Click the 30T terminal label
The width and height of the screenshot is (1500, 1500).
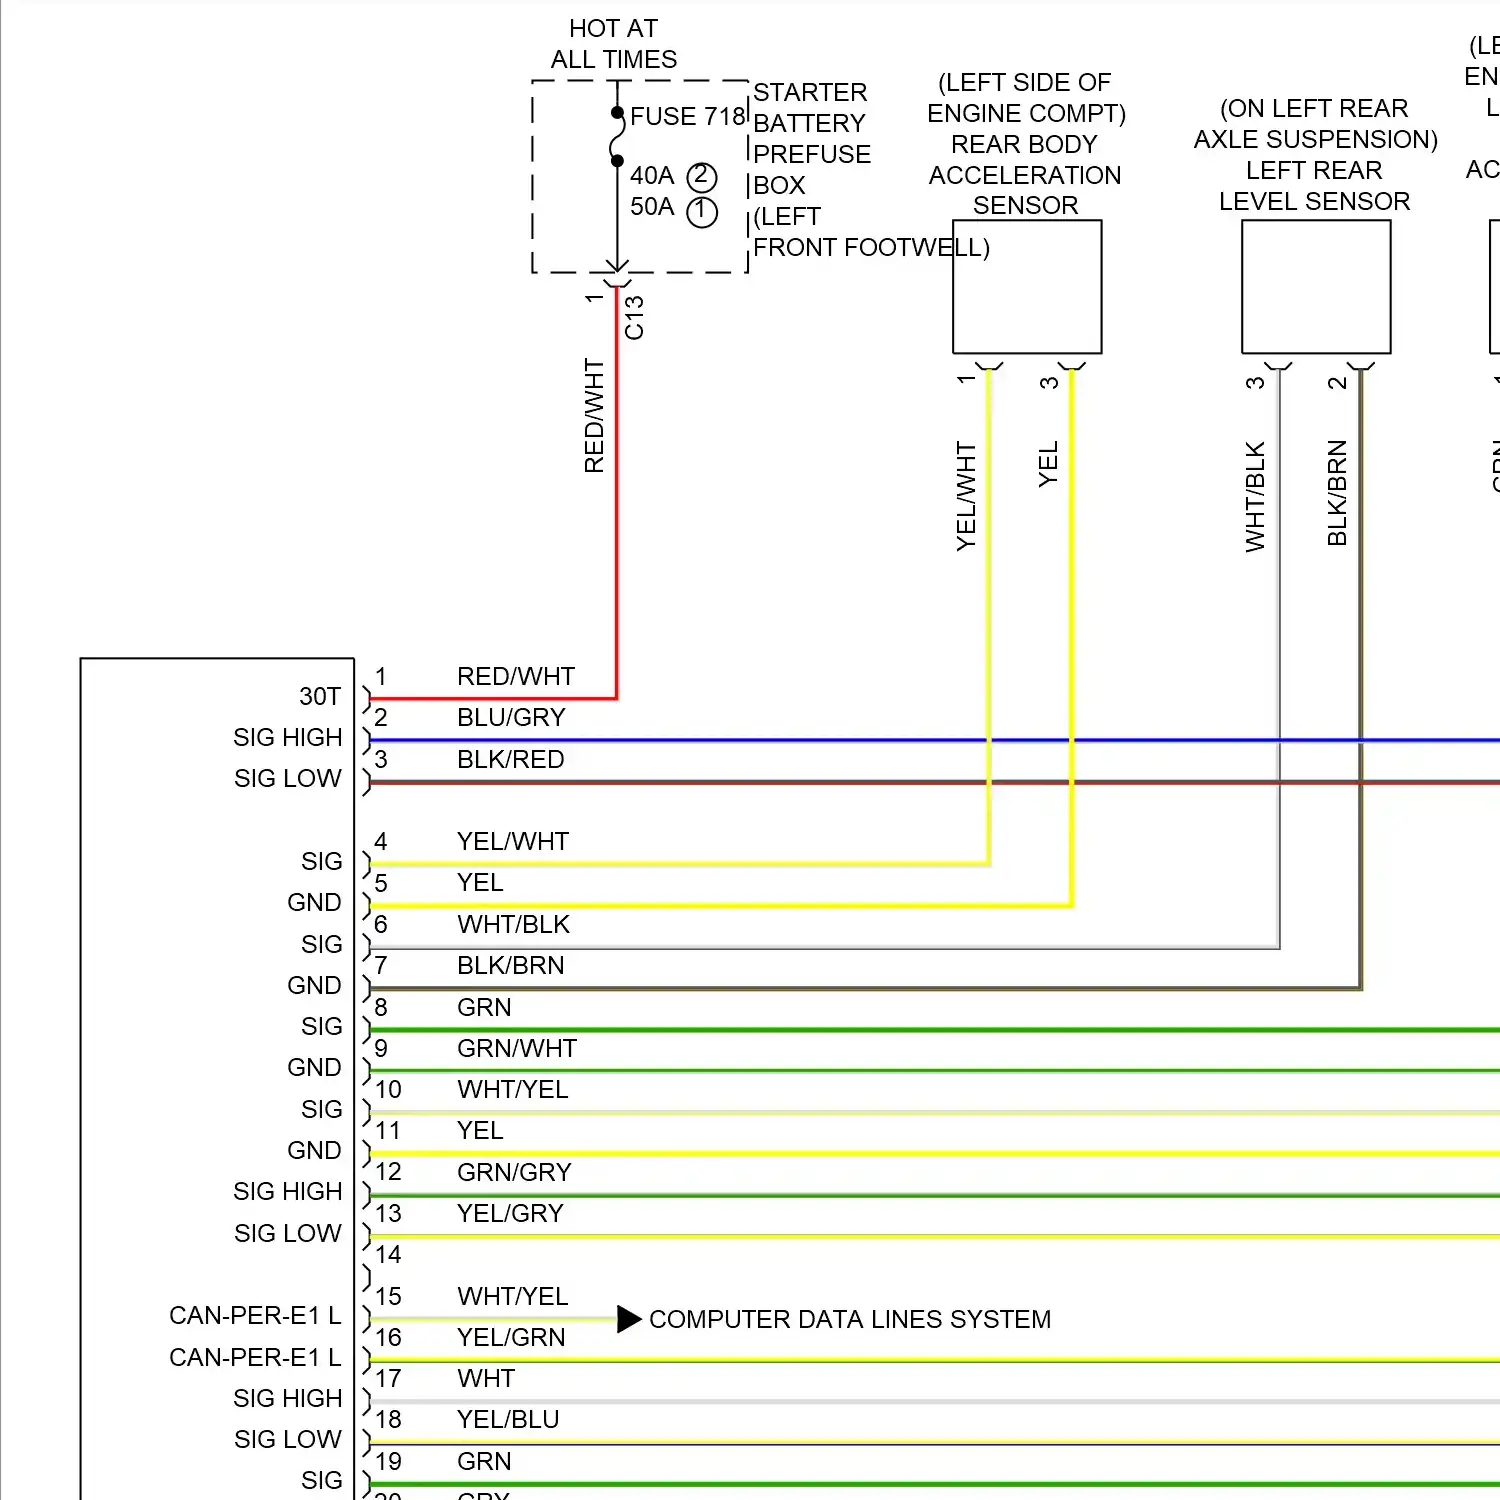tap(320, 697)
